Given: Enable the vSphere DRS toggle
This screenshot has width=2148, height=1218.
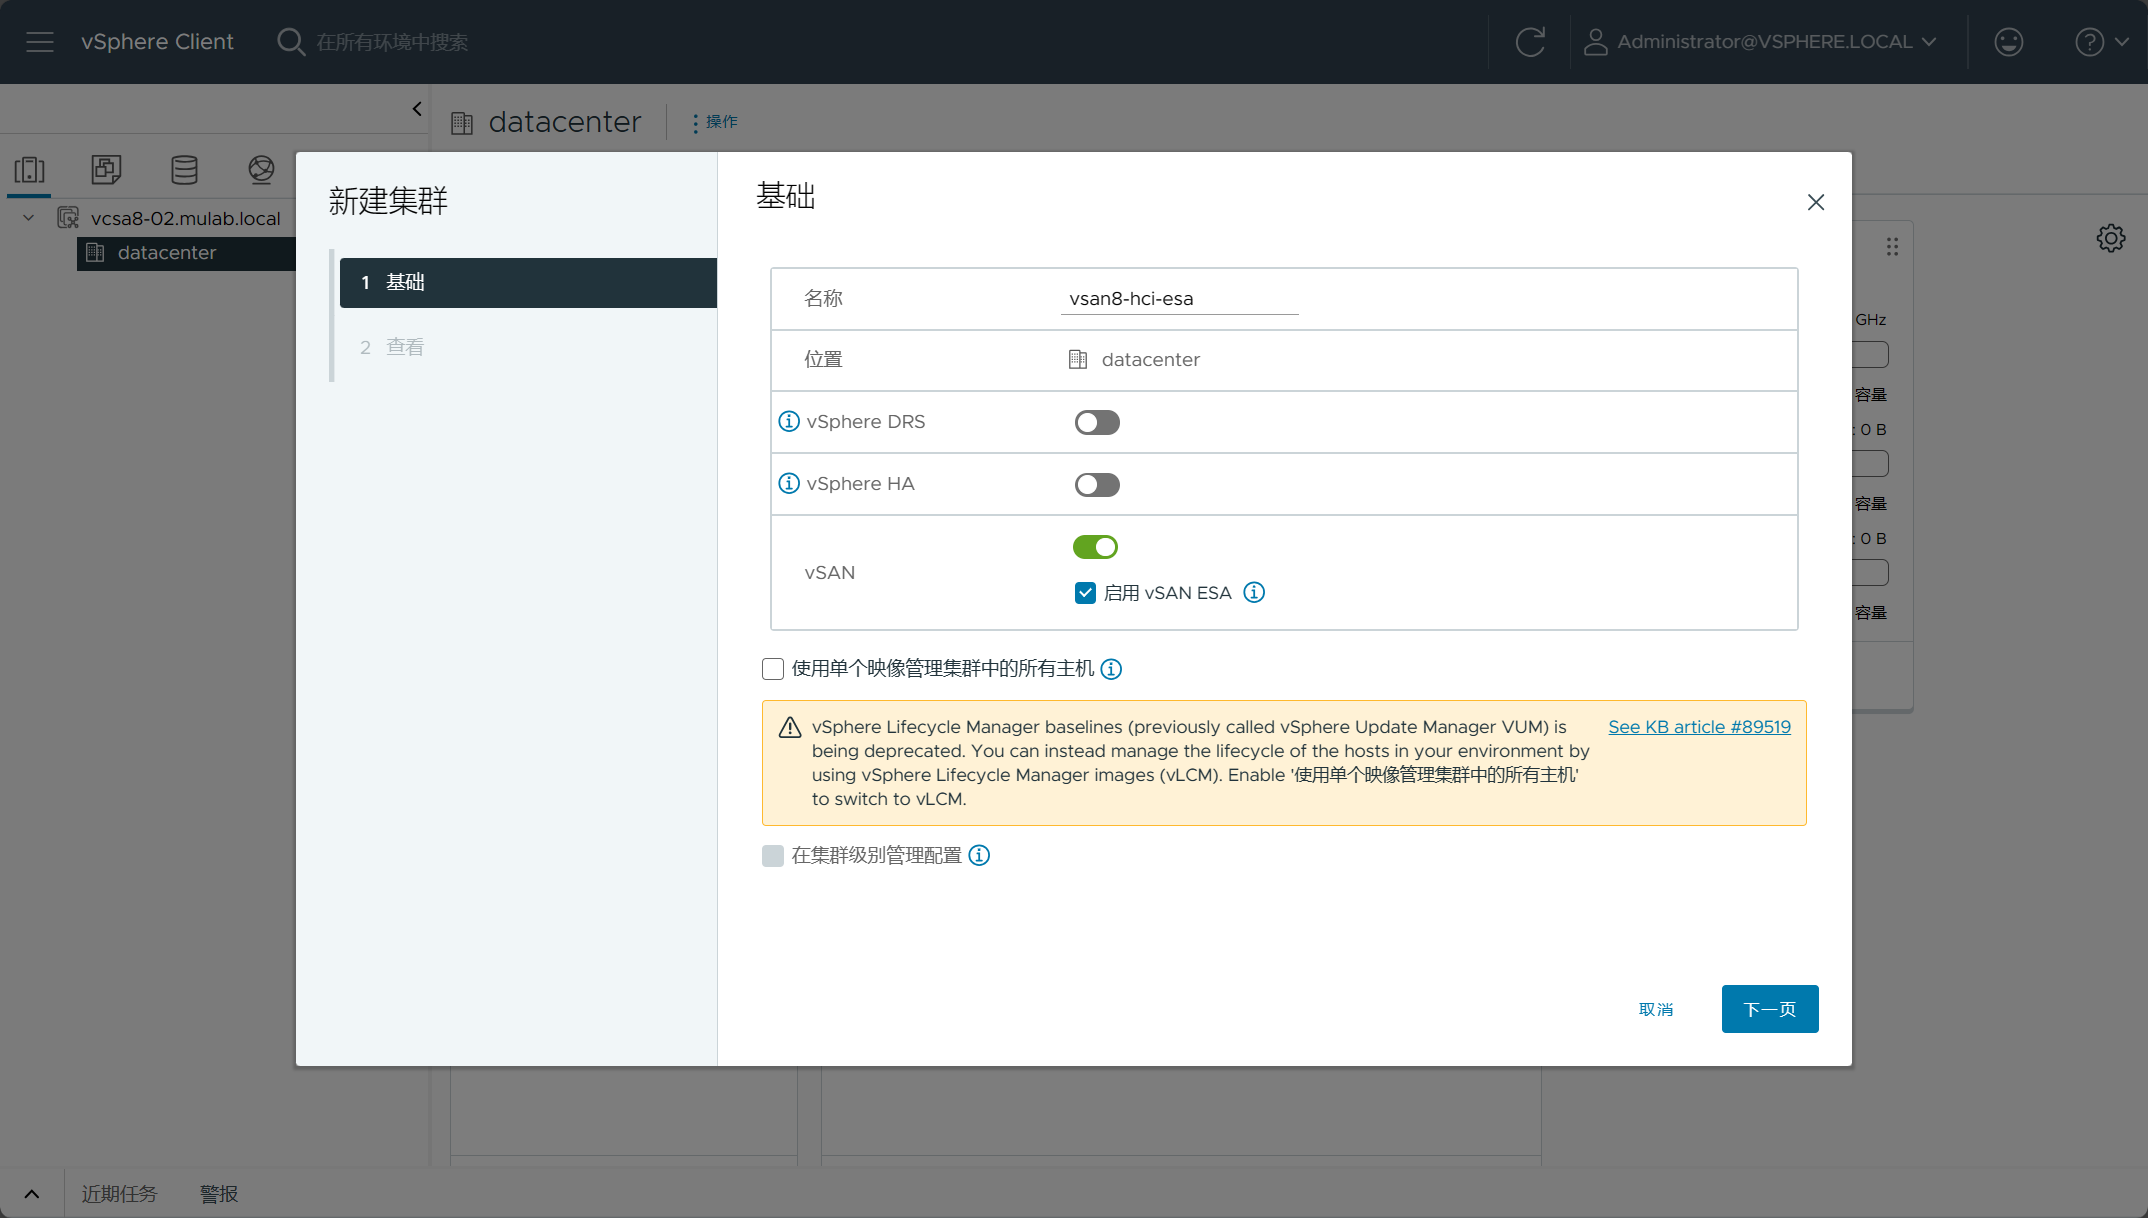Looking at the screenshot, I should coord(1097,422).
